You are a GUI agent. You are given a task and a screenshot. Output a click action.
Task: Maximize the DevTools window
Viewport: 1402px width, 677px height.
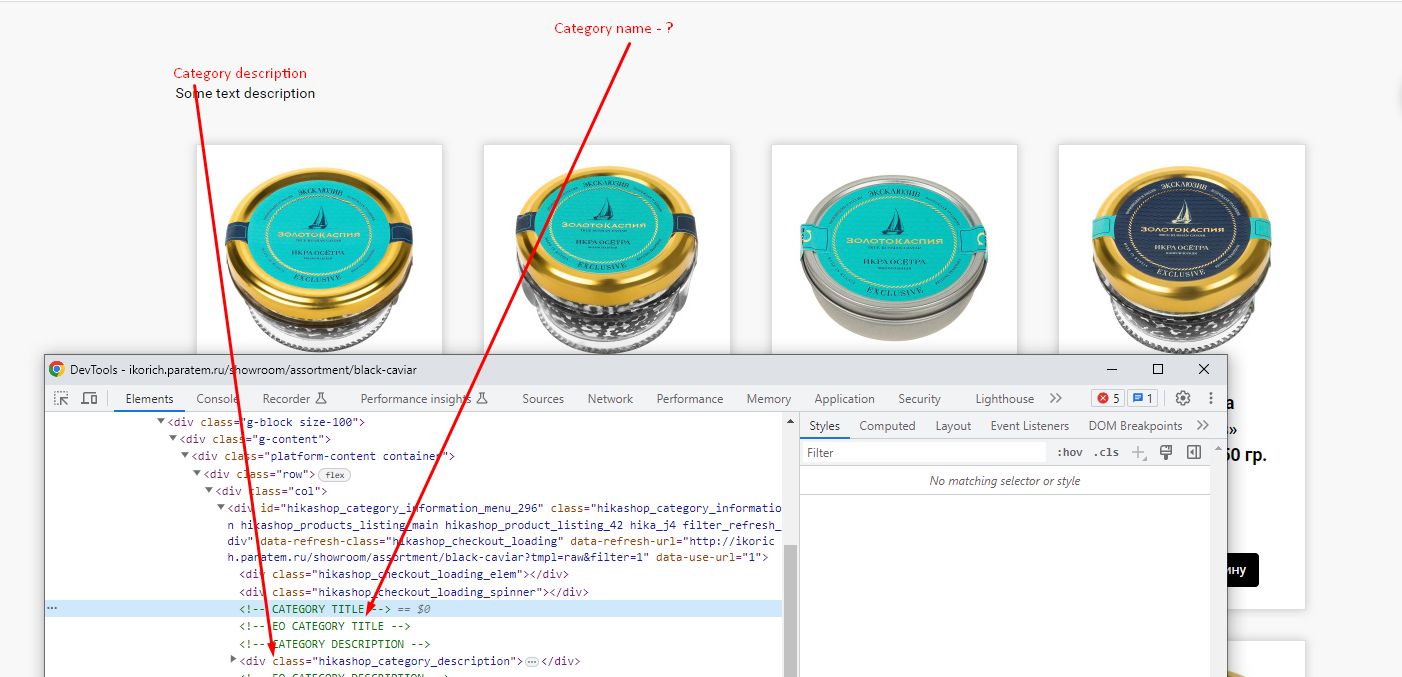[x=1157, y=369]
